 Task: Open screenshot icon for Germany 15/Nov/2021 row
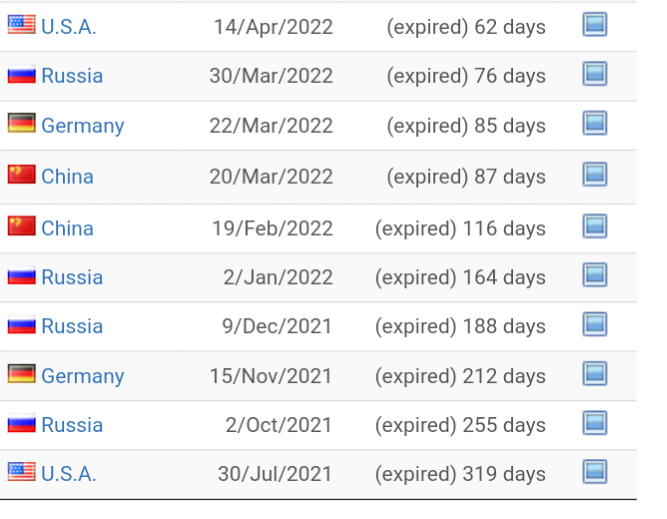pyautogui.click(x=594, y=374)
